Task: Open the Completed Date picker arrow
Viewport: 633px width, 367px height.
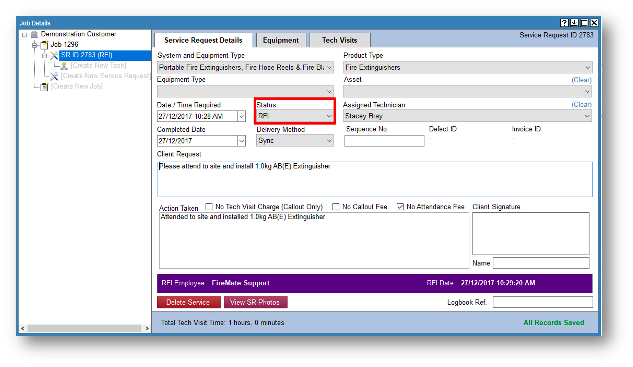Action: click(x=241, y=141)
